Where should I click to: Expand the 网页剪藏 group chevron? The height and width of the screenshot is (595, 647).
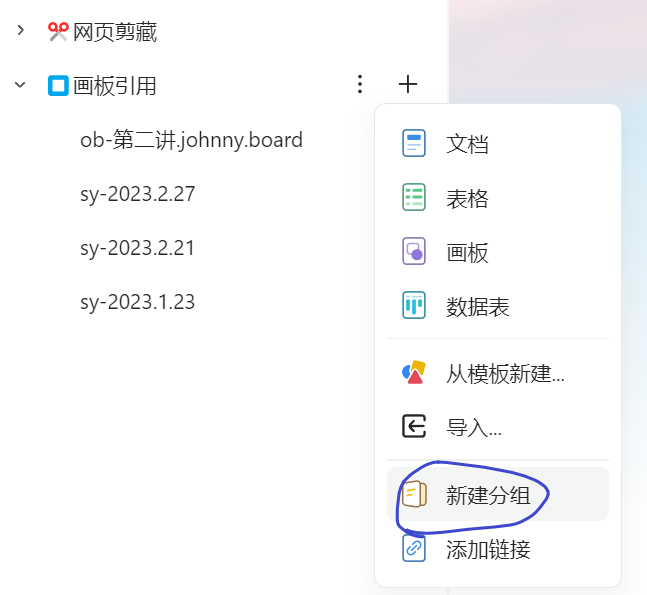point(20,30)
